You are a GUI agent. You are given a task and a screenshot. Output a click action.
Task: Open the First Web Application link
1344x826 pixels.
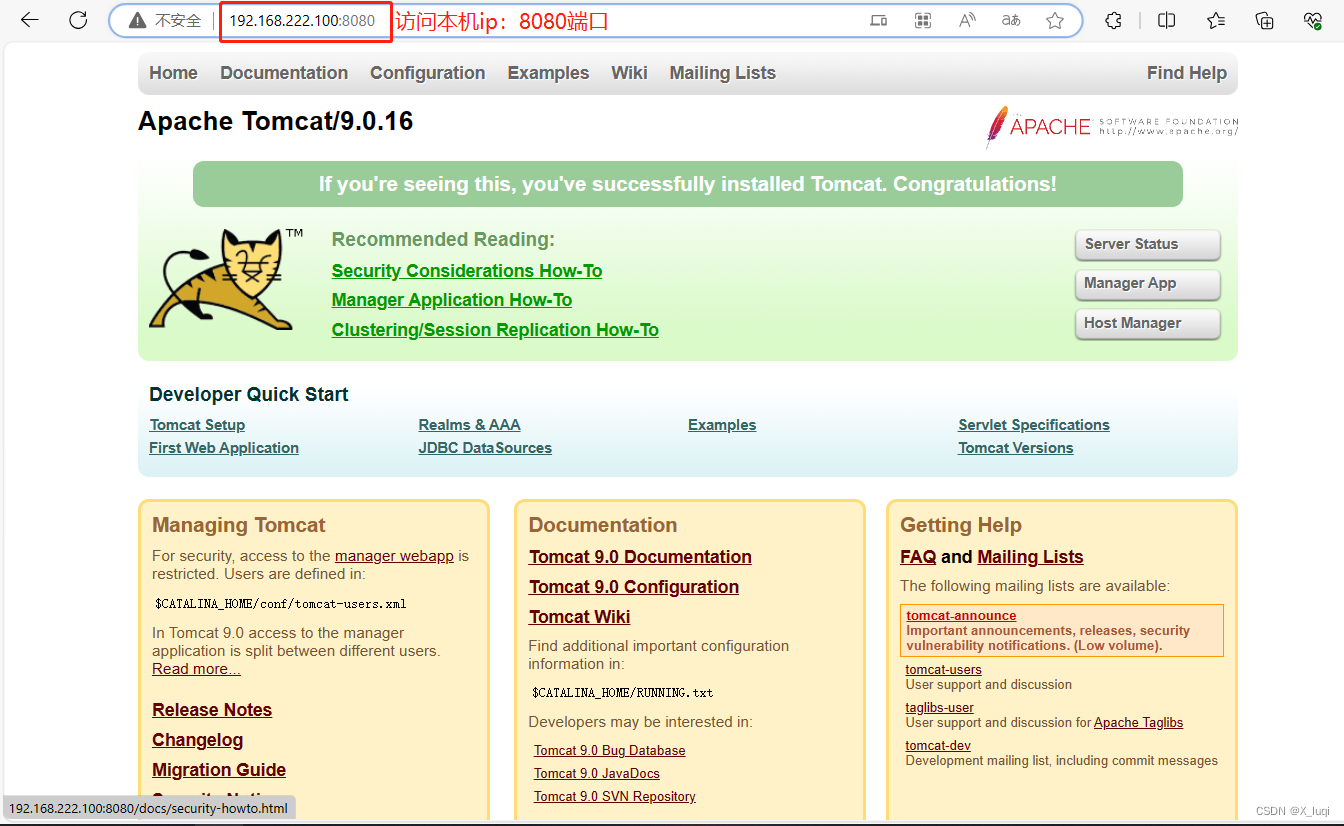(x=224, y=448)
